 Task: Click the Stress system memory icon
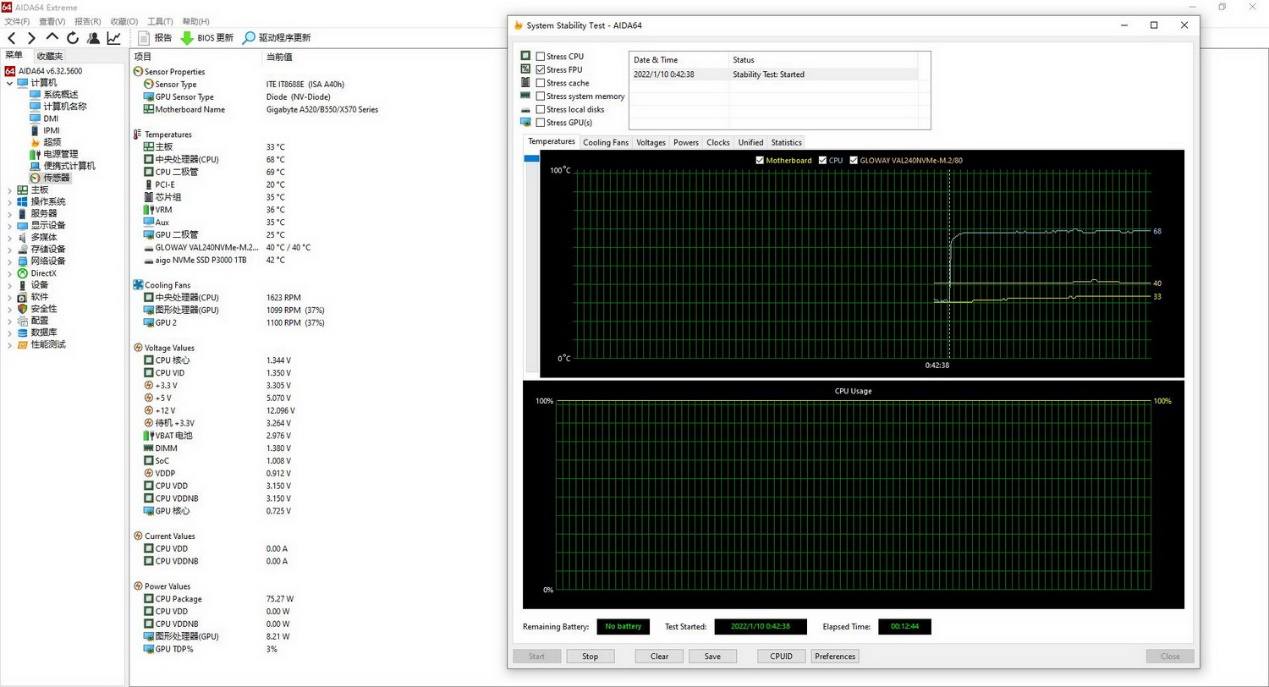526,96
